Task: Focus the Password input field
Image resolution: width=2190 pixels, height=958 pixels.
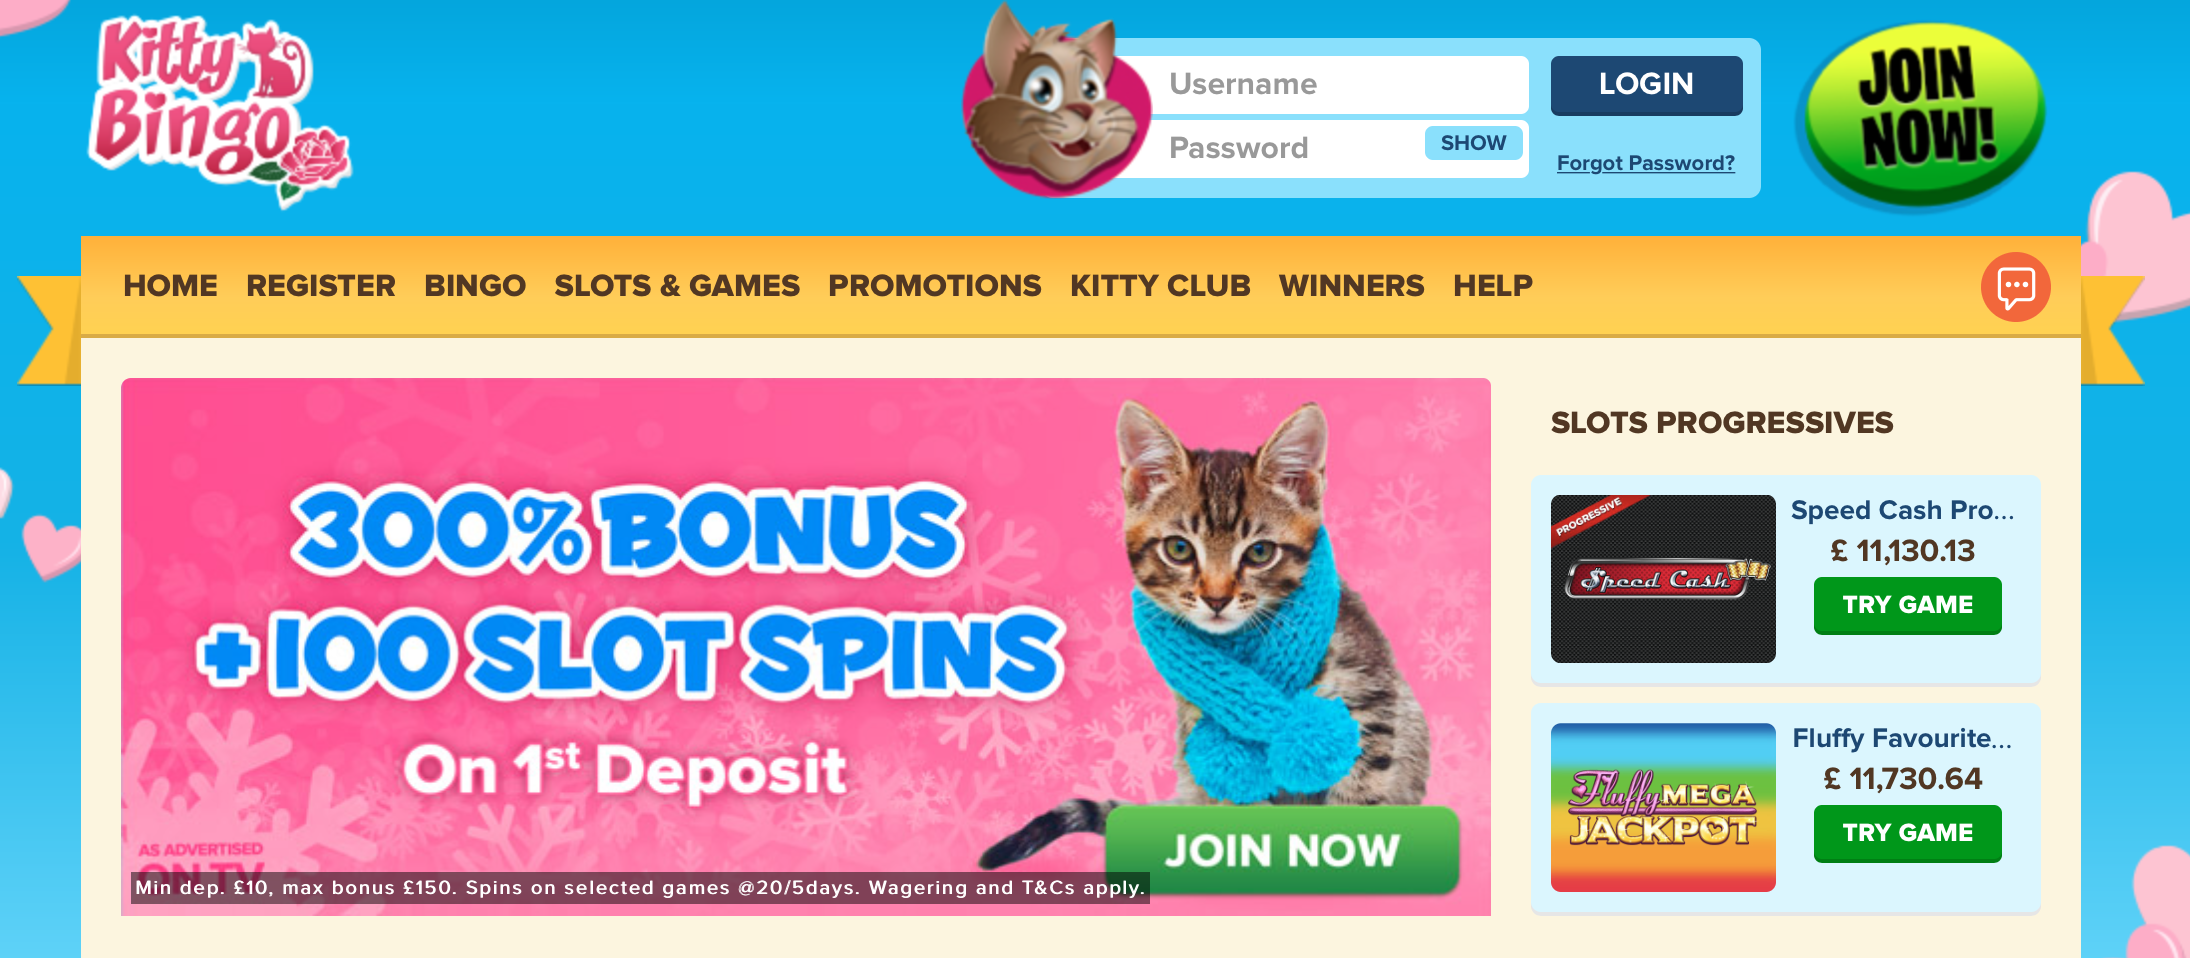Action: coord(1290,148)
